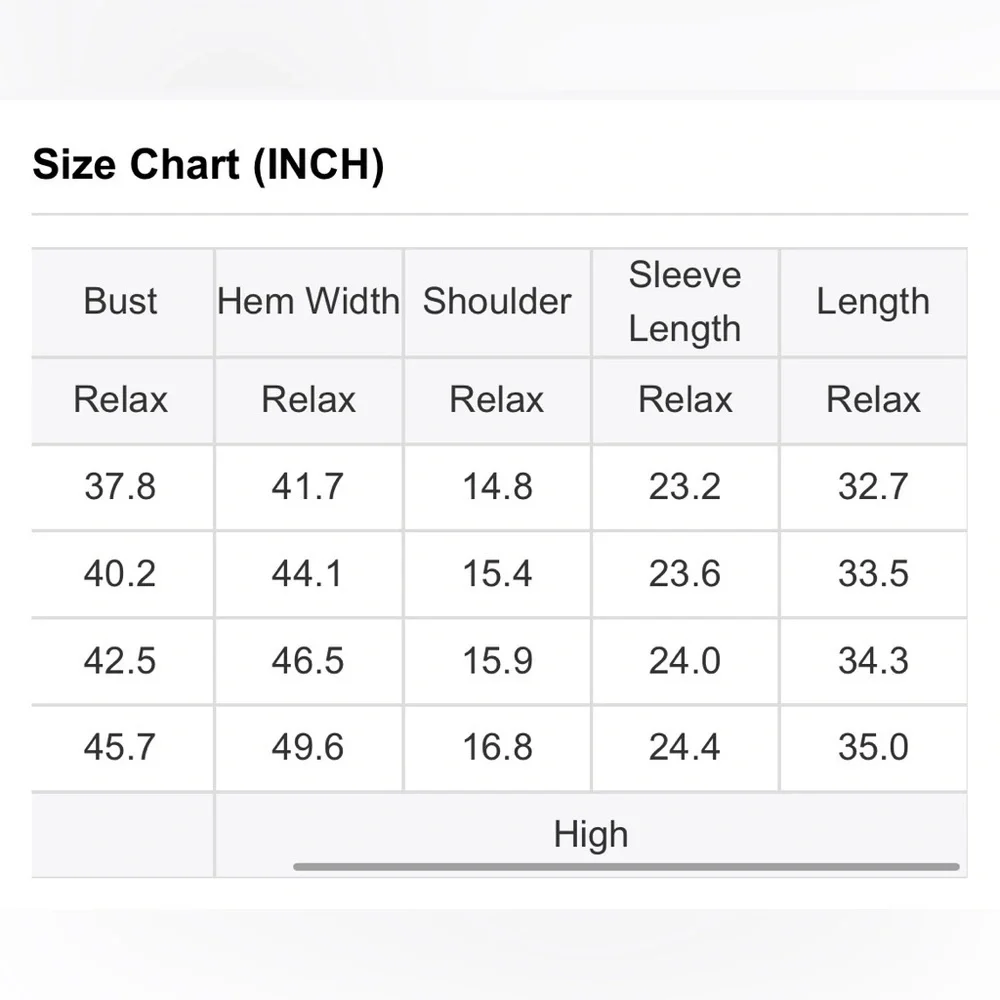Click the 44.1 hem width cell
1000x1000 pixels.
coord(308,574)
